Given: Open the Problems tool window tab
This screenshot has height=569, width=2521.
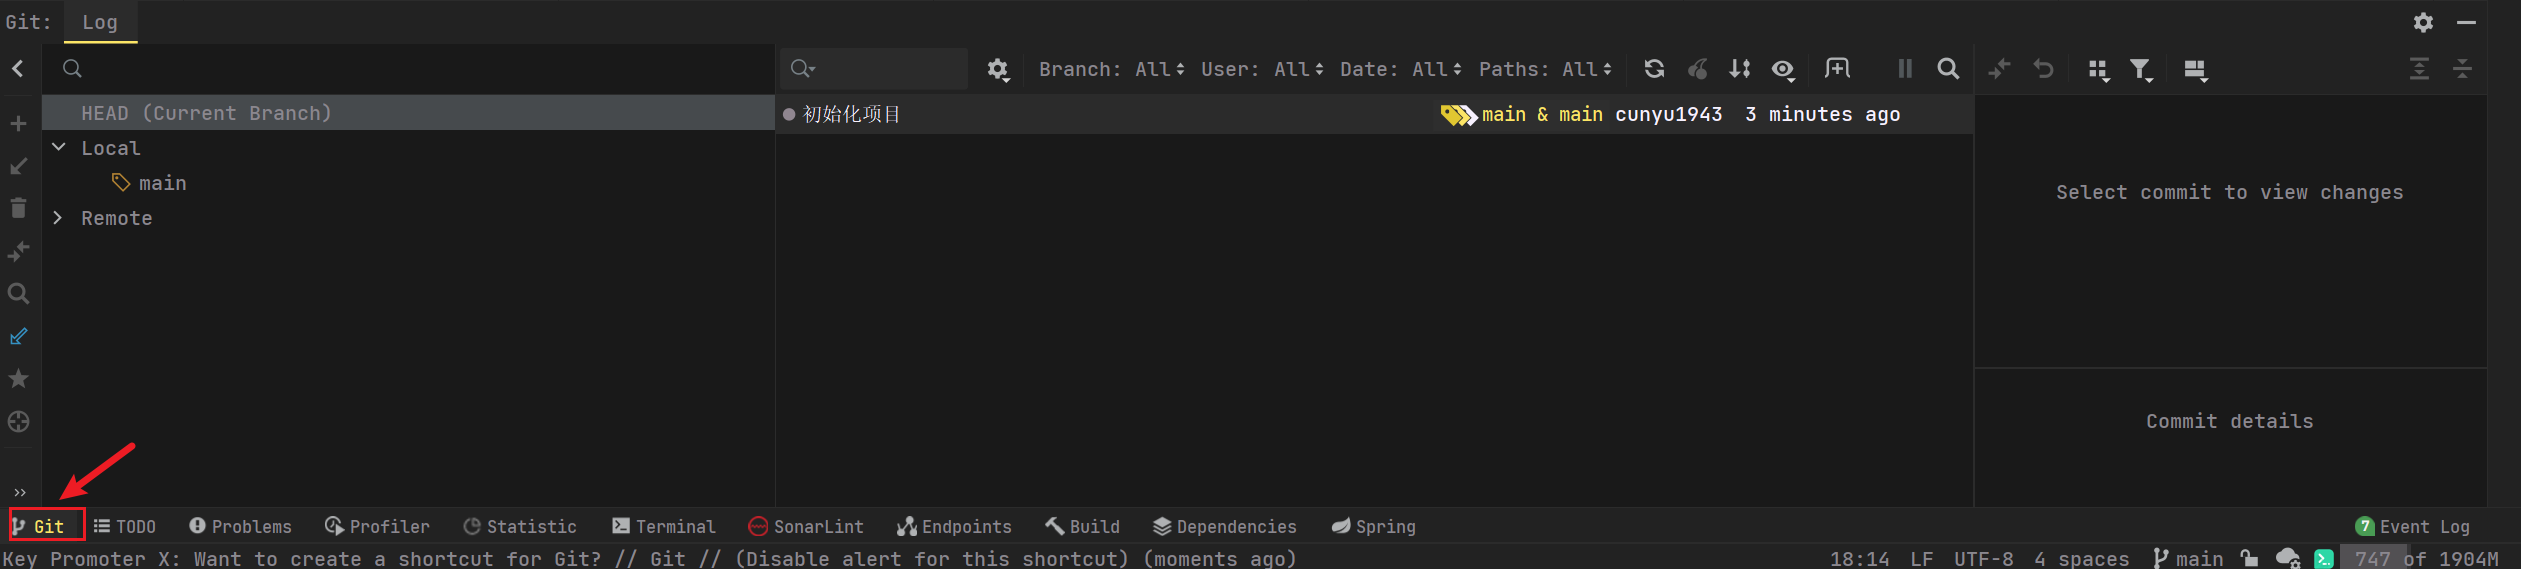Looking at the screenshot, I should [x=240, y=526].
